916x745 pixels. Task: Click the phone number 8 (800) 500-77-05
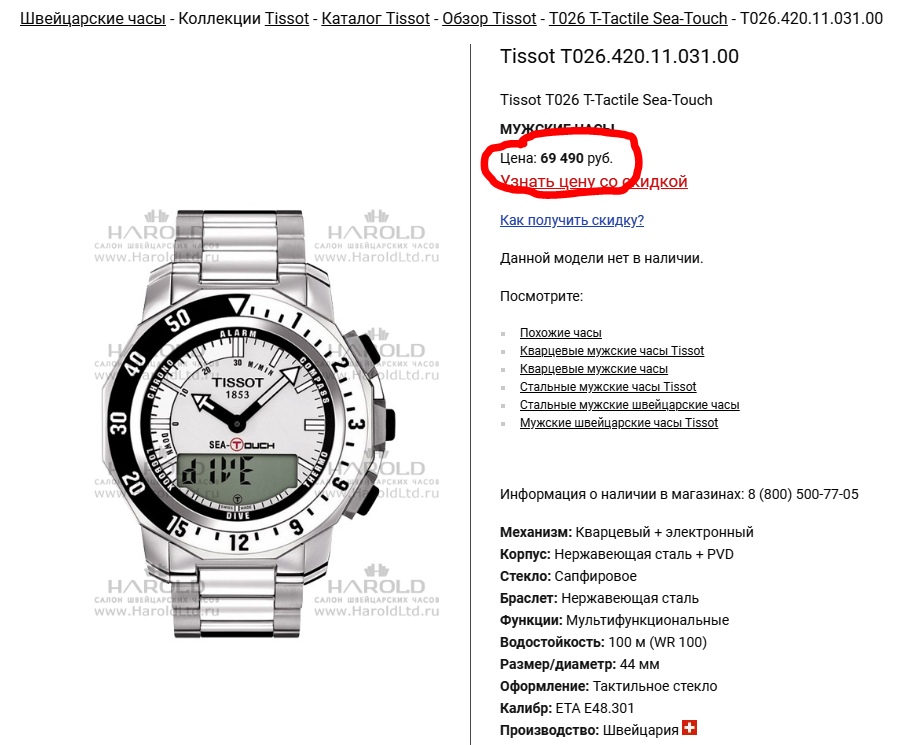pos(803,494)
